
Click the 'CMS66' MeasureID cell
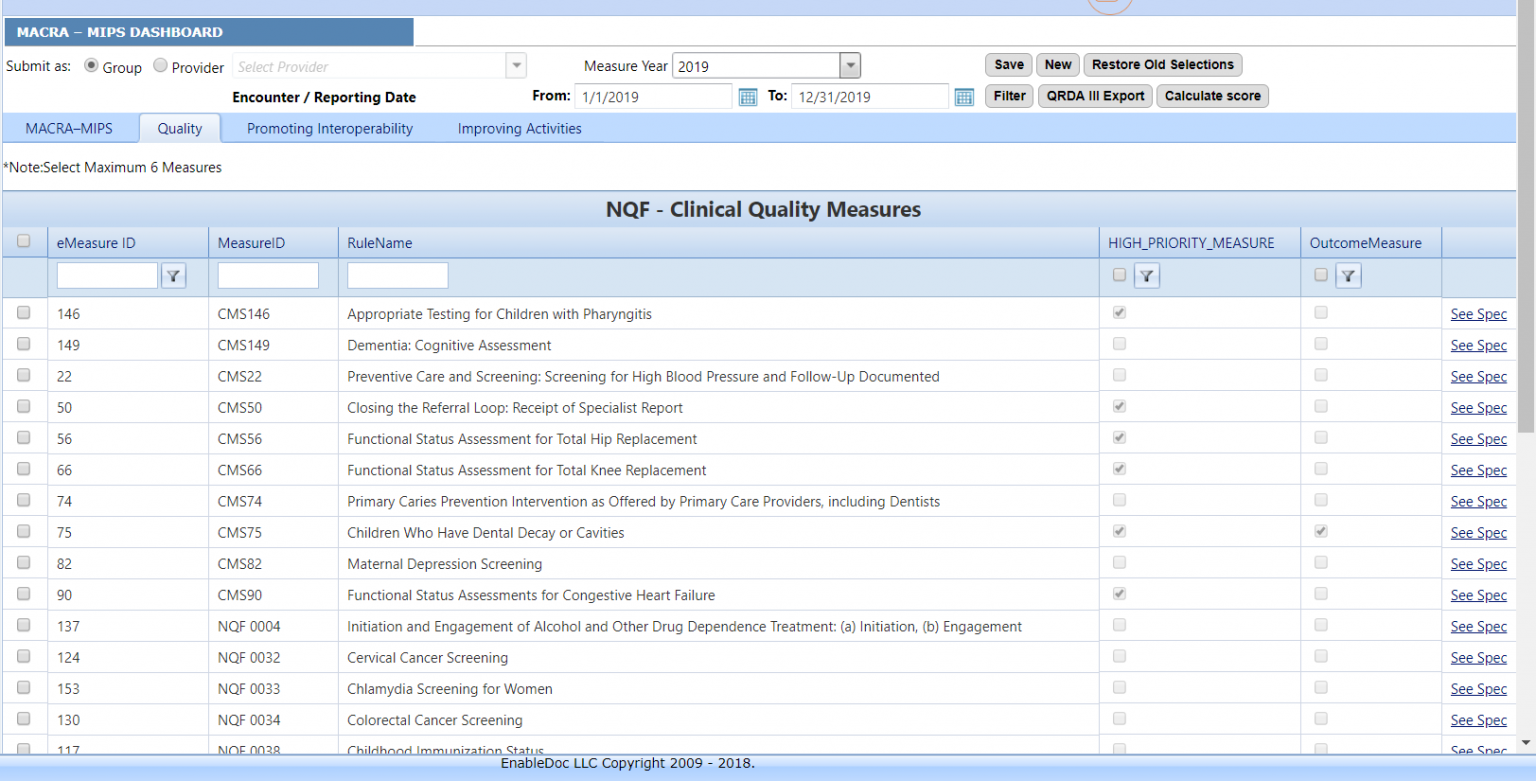(273, 470)
